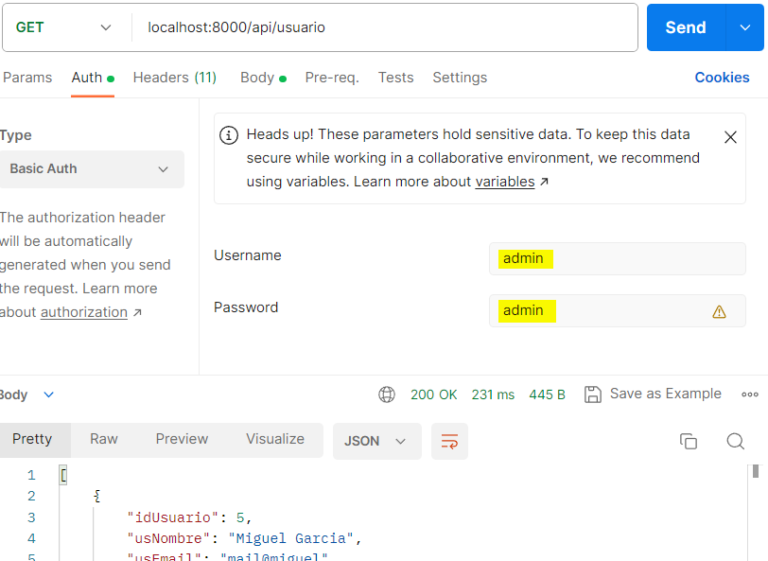Dismiss the Heads up banner with X
The height and width of the screenshot is (561, 768).
[730, 137]
